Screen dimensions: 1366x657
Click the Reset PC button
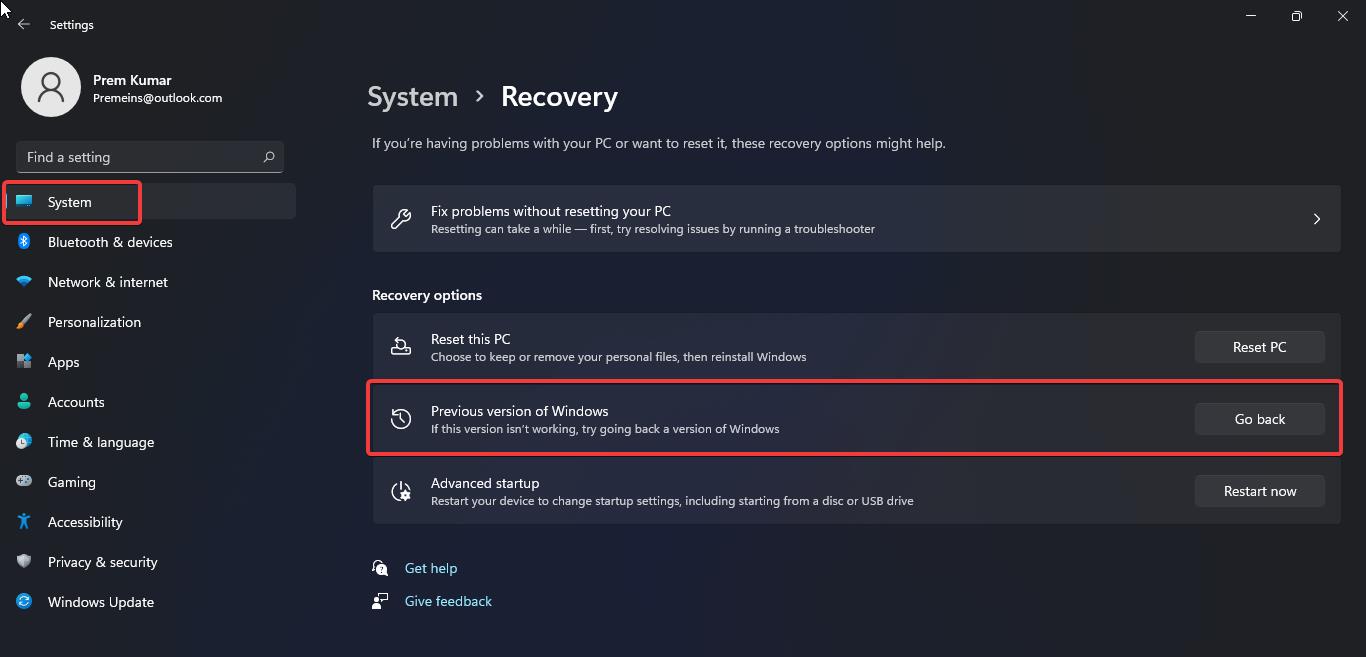1259,346
